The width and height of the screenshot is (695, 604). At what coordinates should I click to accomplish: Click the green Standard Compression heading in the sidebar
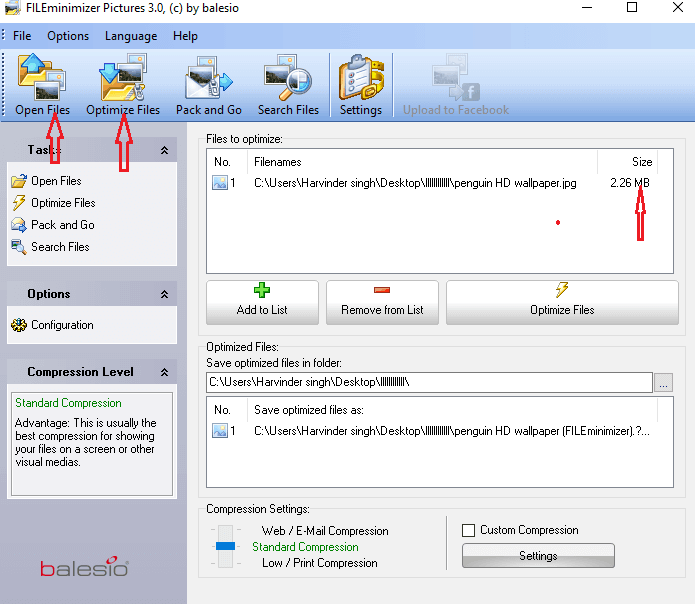click(68, 403)
